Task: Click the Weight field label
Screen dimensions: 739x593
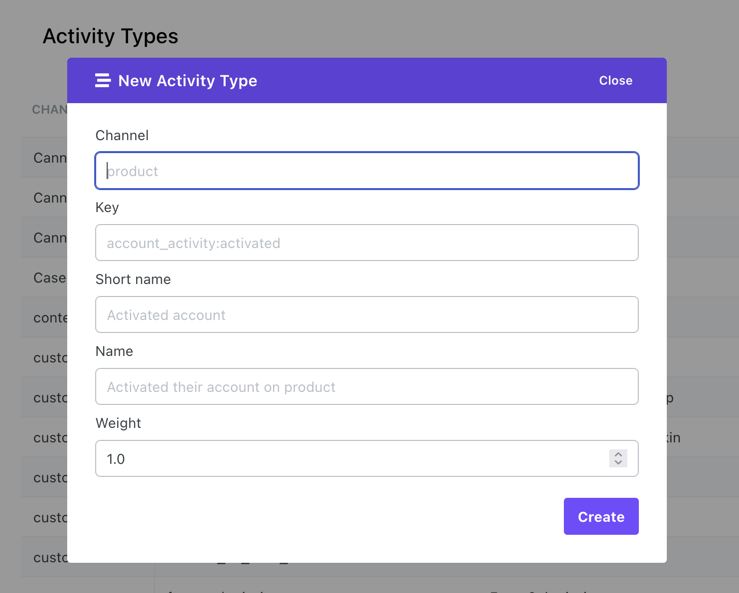Action: 118,423
